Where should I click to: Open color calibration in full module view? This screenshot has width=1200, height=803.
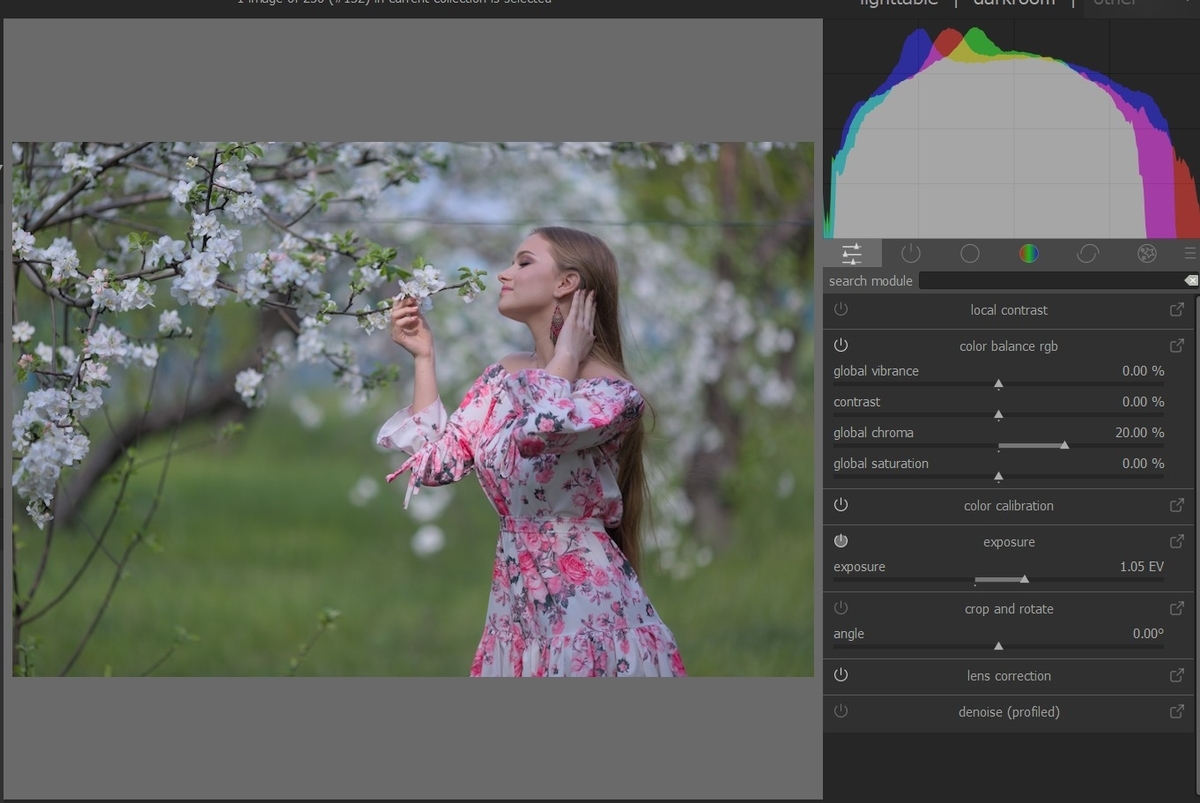pyautogui.click(x=1177, y=506)
